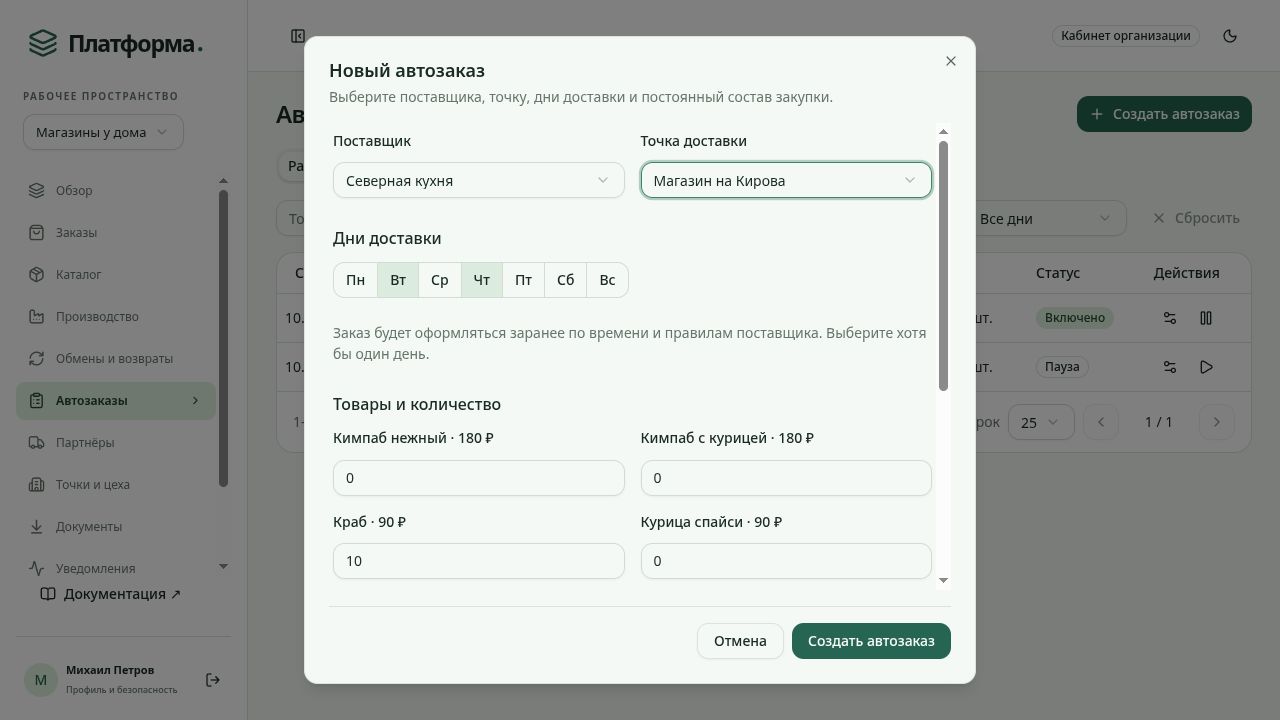Deselect delivery day Вт
The image size is (1280, 720).
click(x=398, y=280)
